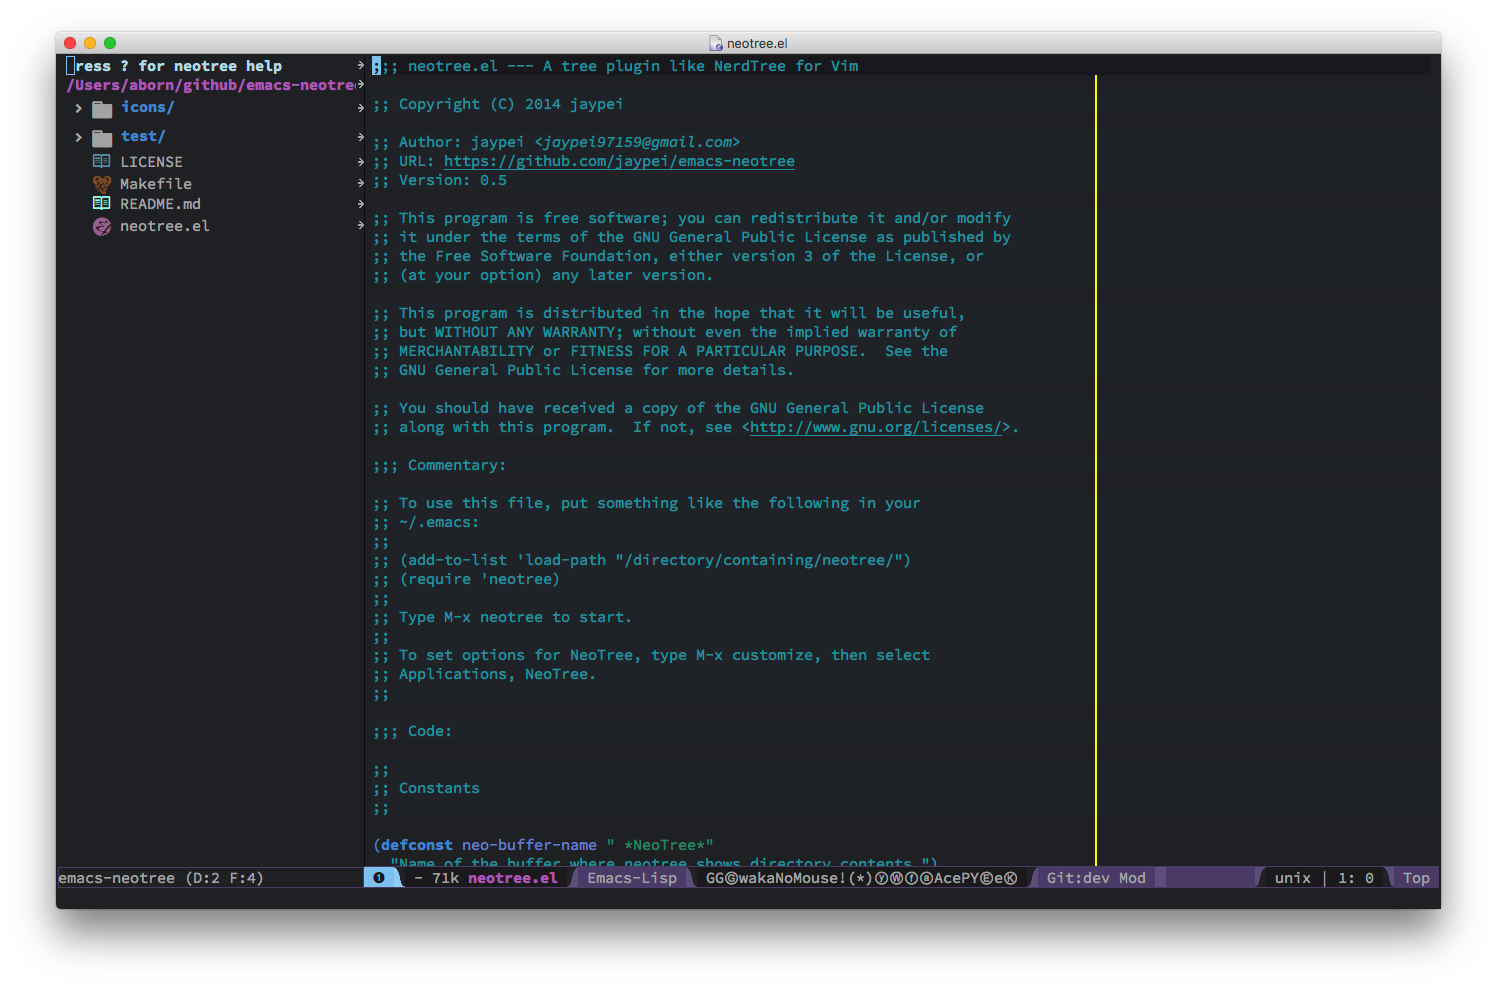Click the (require 'neotree) comment line
This screenshot has height=989, width=1497.
point(466,579)
